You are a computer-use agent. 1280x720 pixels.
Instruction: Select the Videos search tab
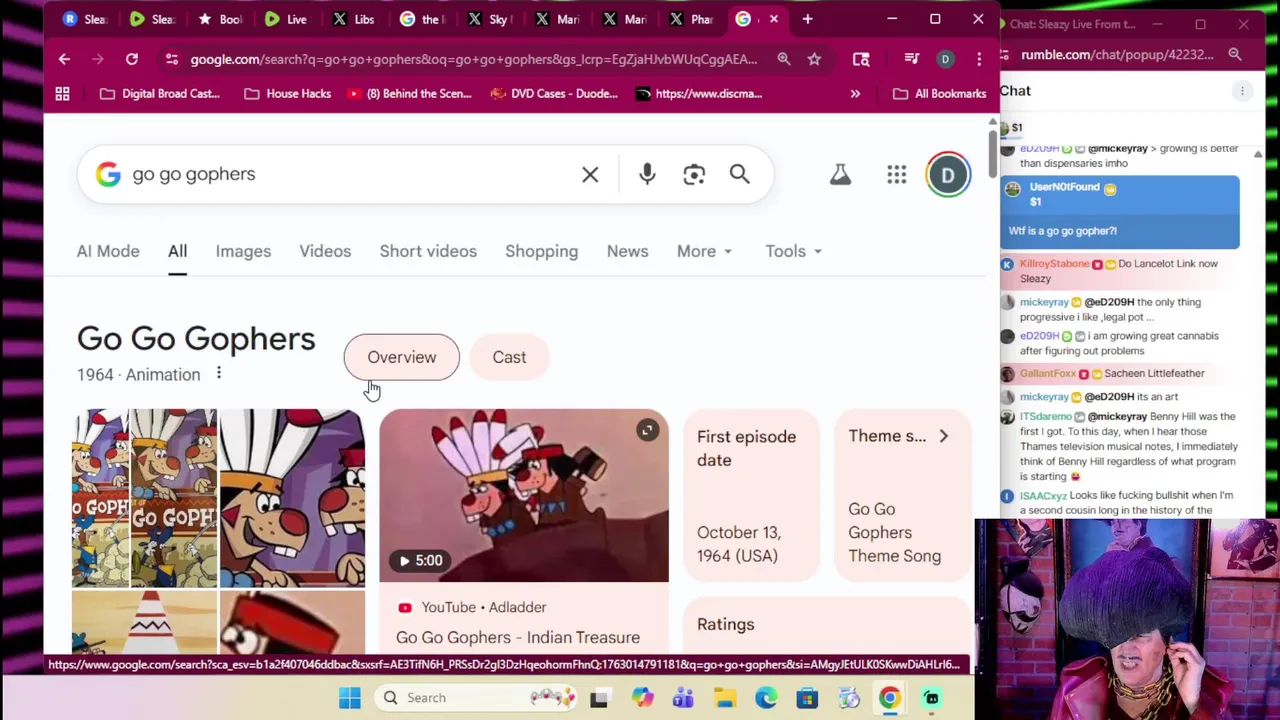click(325, 251)
